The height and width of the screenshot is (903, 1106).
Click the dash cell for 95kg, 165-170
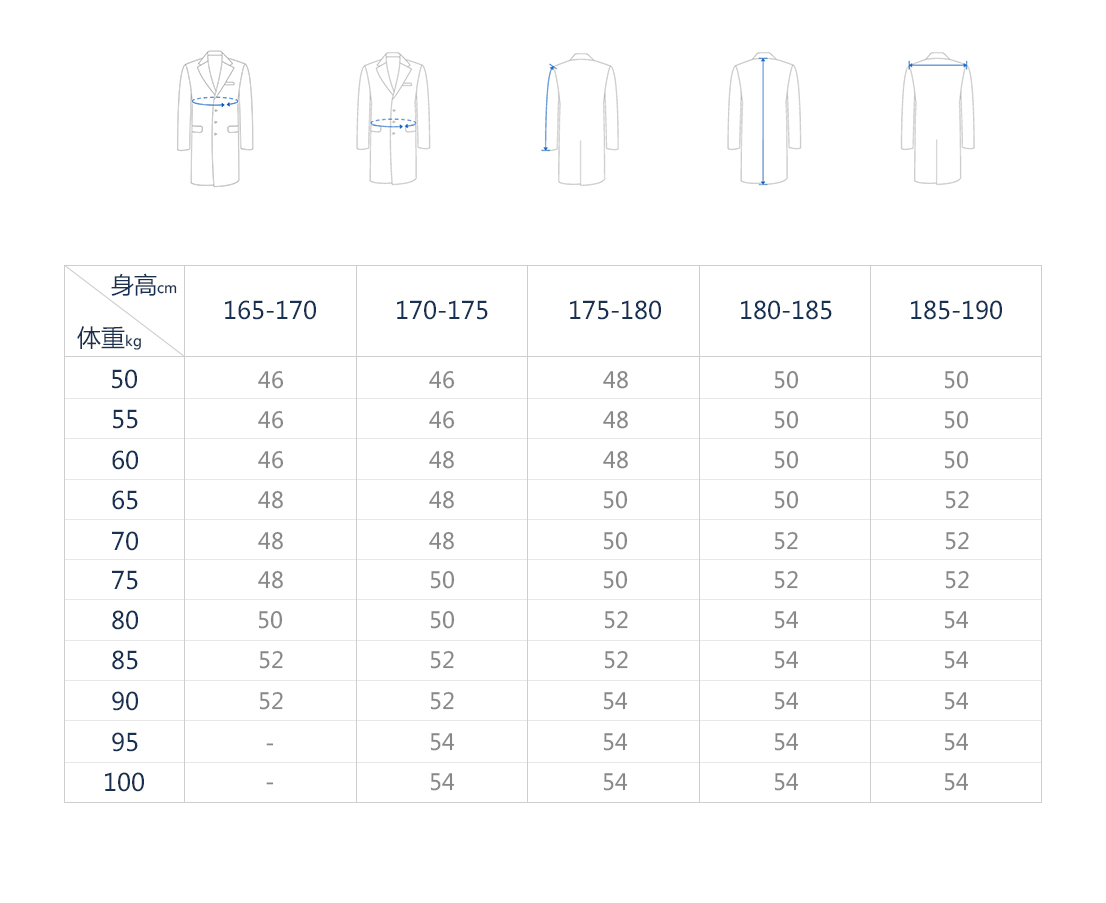click(x=270, y=741)
